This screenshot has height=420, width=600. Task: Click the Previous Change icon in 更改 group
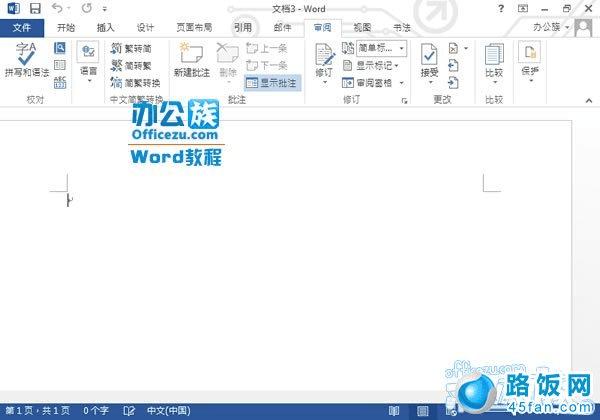pyautogui.click(x=453, y=65)
